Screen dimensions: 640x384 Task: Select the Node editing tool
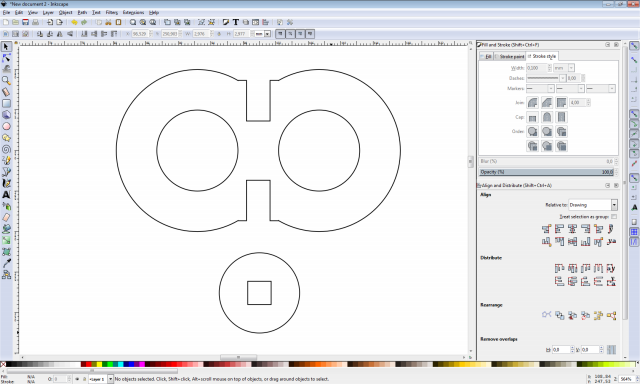pos(6,58)
